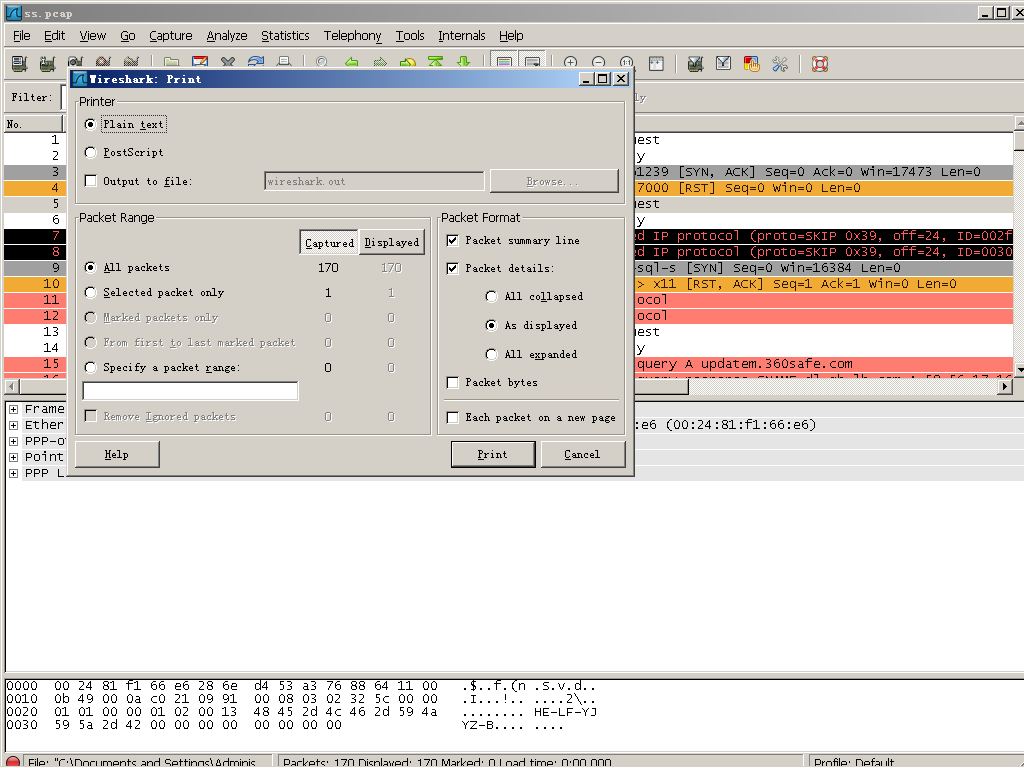Open the Analyze menu

click(227, 35)
